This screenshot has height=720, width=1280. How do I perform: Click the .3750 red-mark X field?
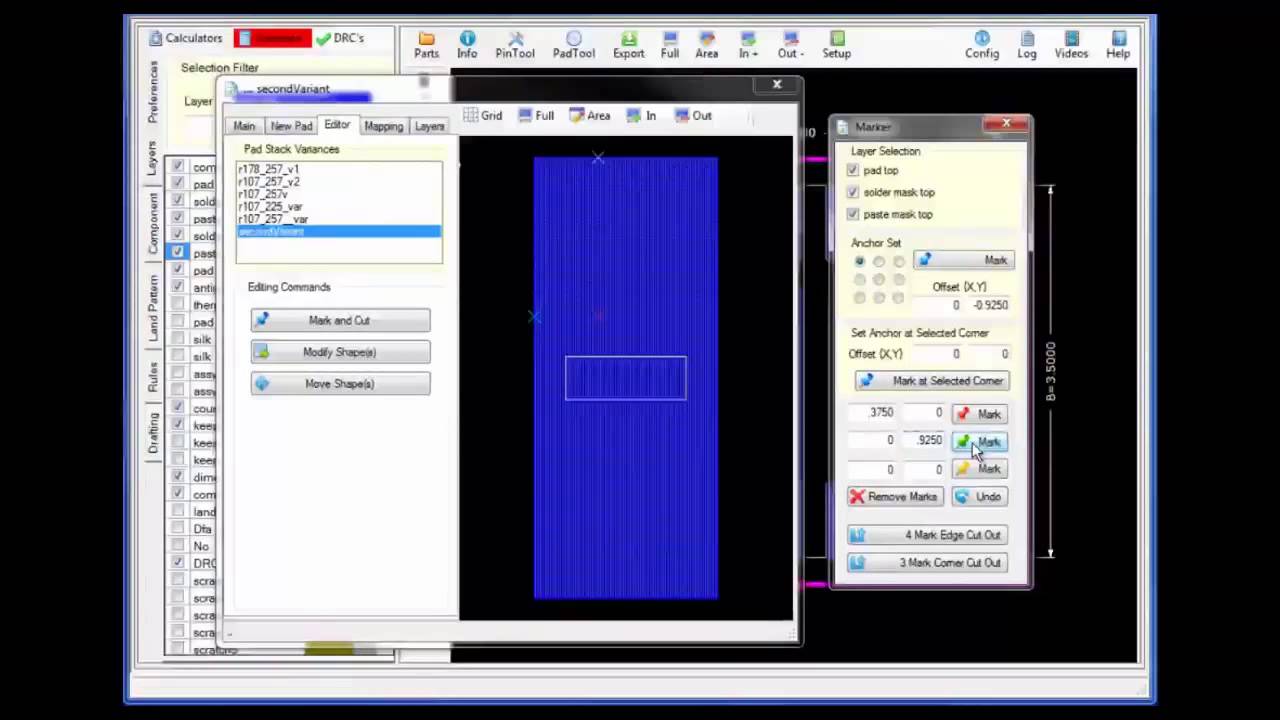[x=874, y=413]
